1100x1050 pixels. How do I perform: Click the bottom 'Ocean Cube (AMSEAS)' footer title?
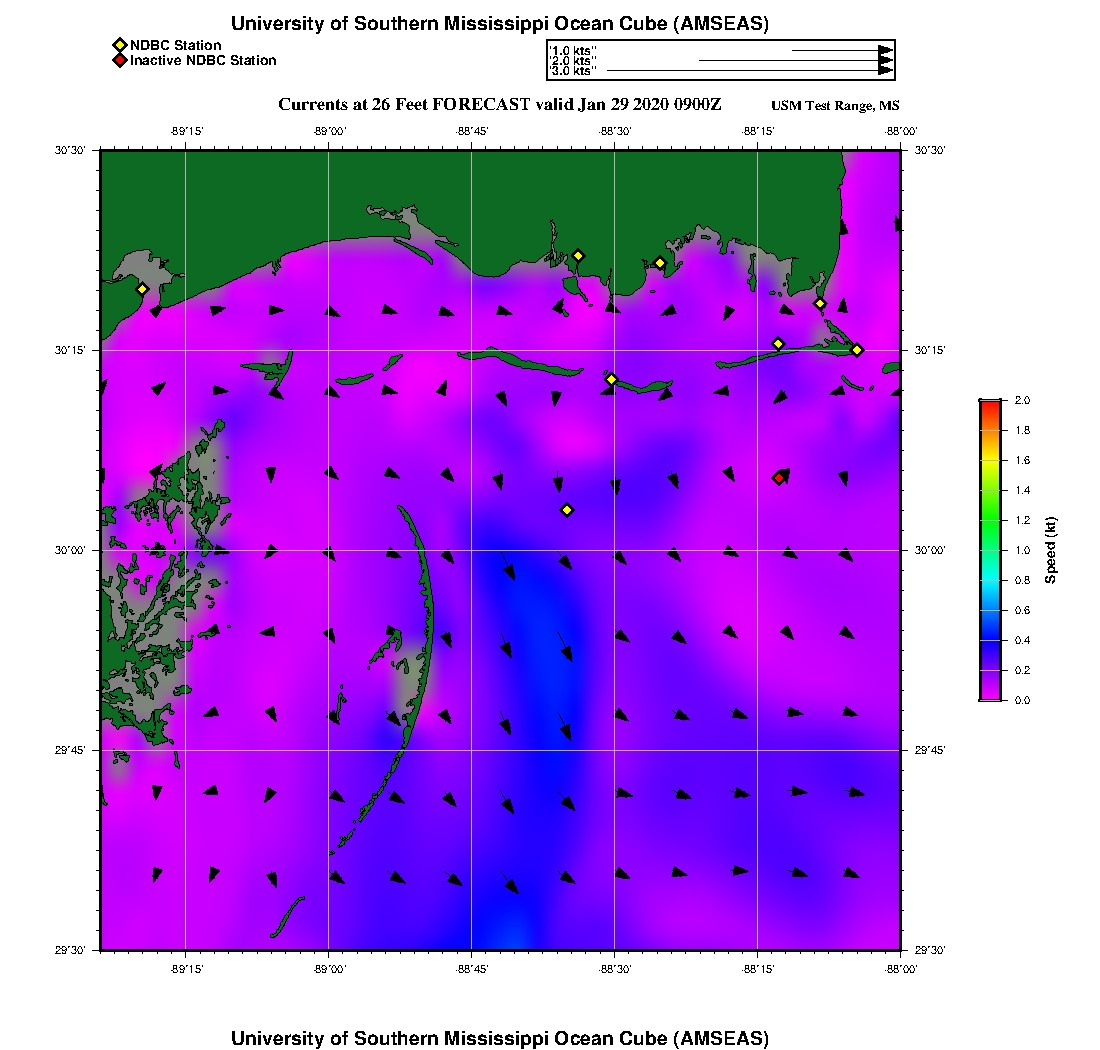coord(500,1037)
